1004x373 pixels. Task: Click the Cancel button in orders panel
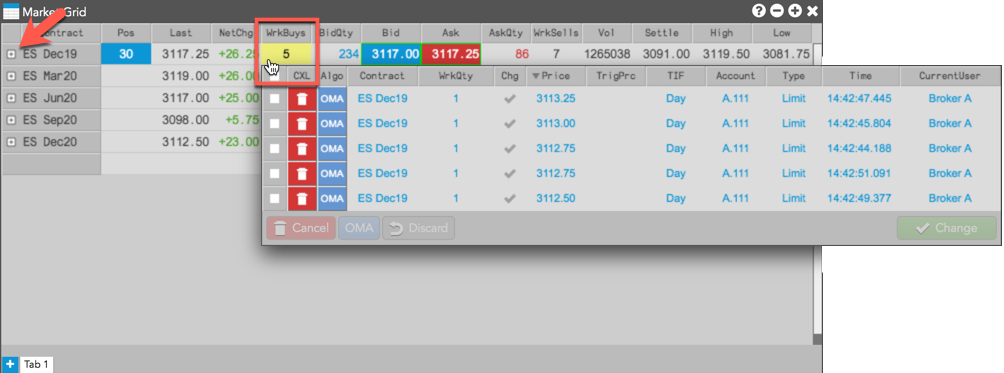[x=301, y=228]
